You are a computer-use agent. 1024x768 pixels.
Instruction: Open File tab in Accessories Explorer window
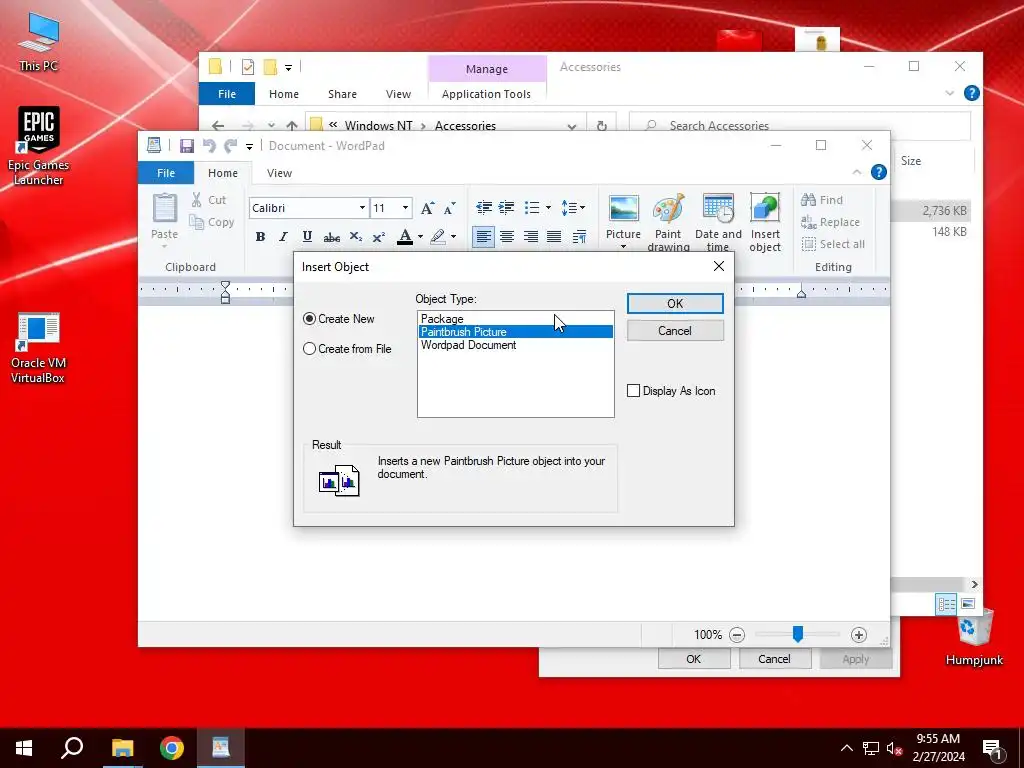click(x=227, y=94)
